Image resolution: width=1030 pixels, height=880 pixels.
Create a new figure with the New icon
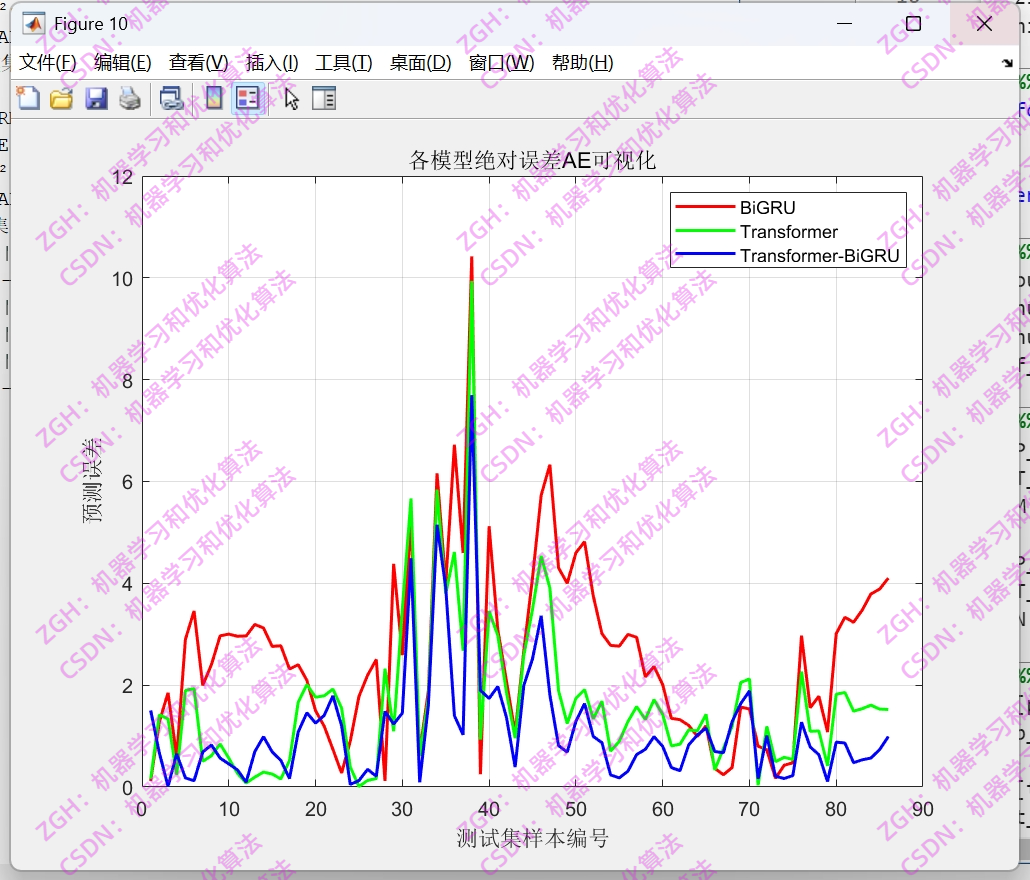28,97
